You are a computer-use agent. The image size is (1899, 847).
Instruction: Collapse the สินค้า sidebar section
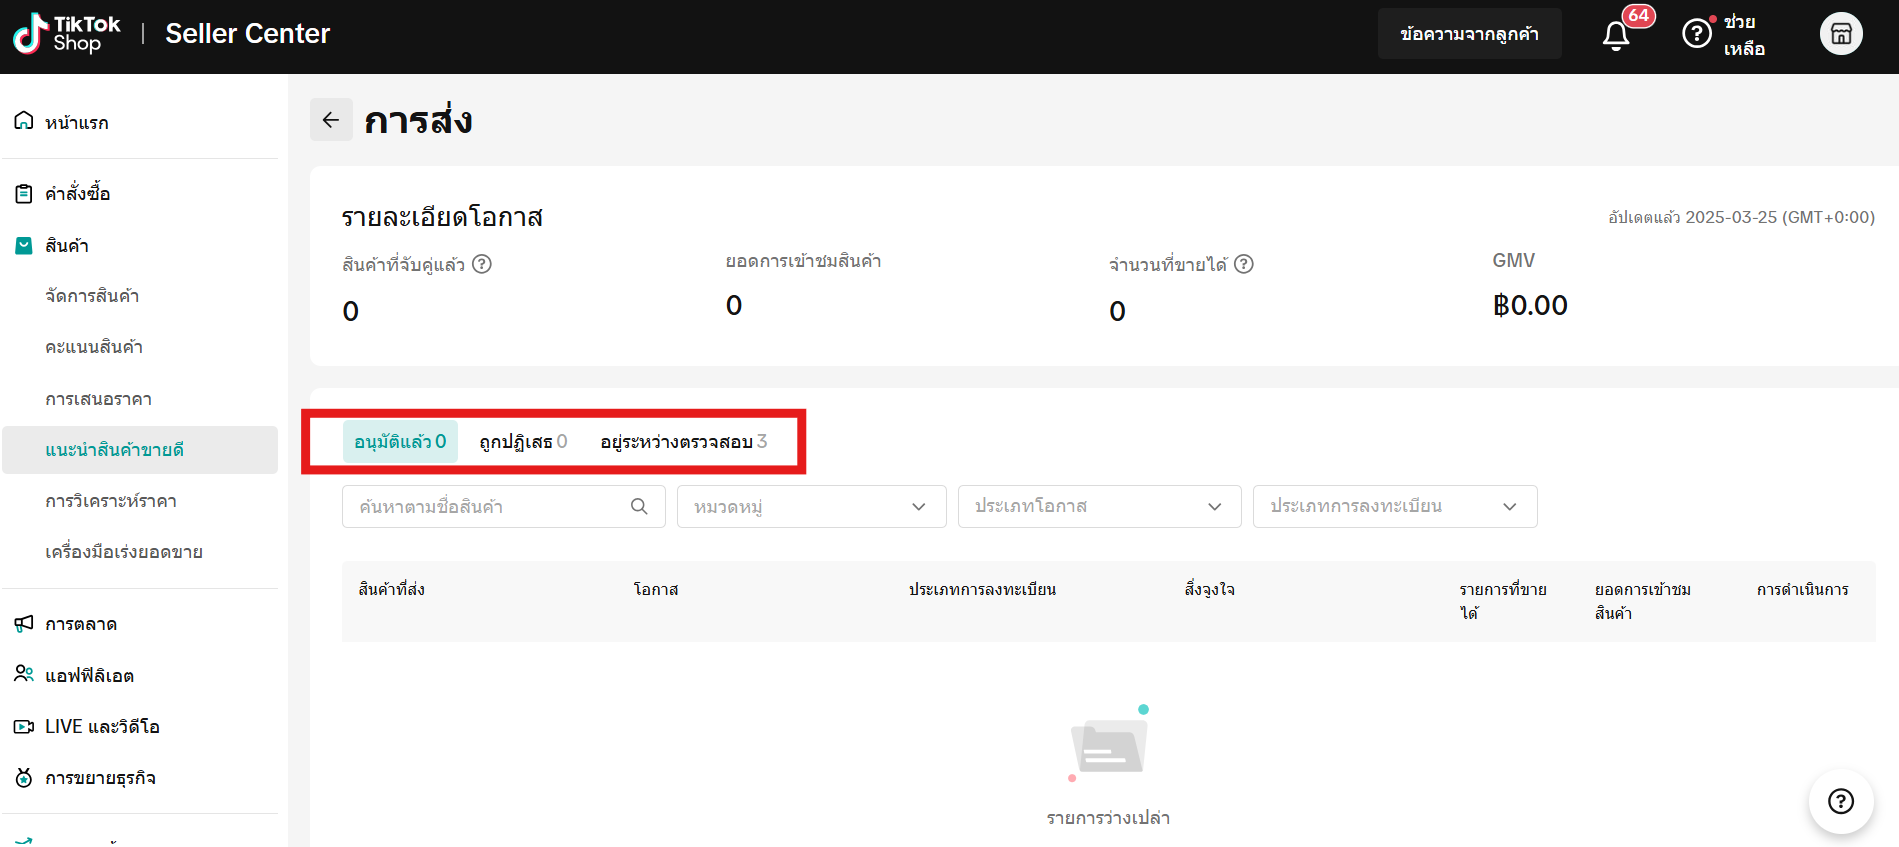(x=66, y=245)
